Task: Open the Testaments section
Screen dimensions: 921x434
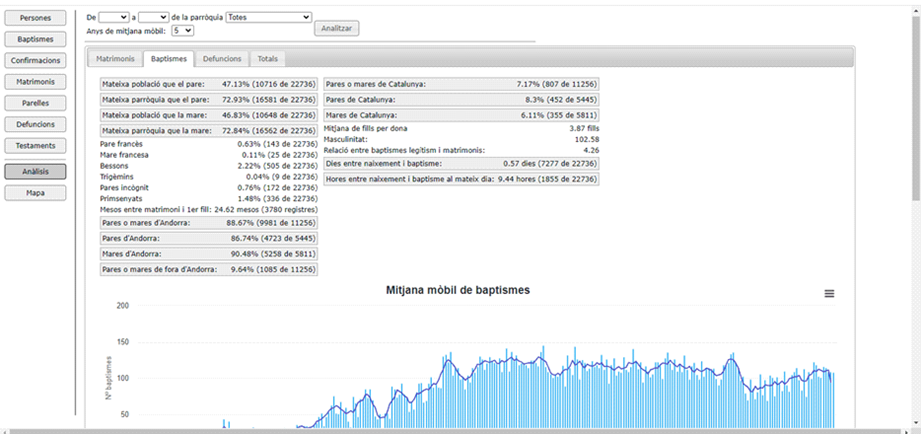Action: [x=36, y=146]
